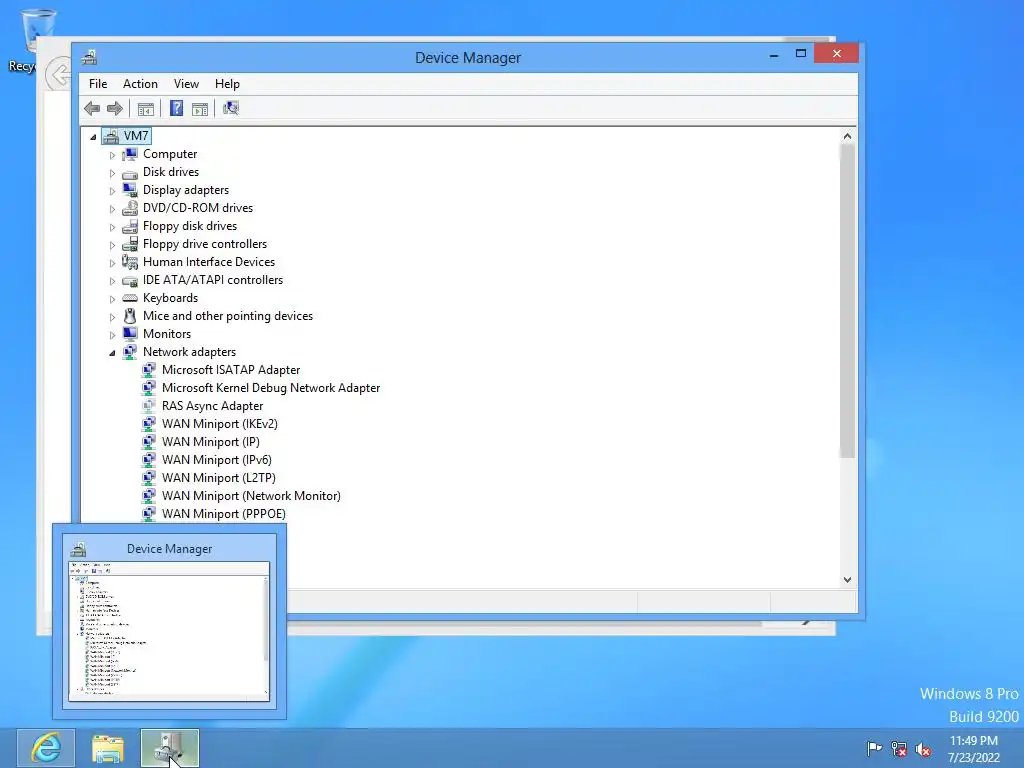1024x768 pixels.
Task: Open the Action Center flag tray icon
Action: [x=874, y=748]
